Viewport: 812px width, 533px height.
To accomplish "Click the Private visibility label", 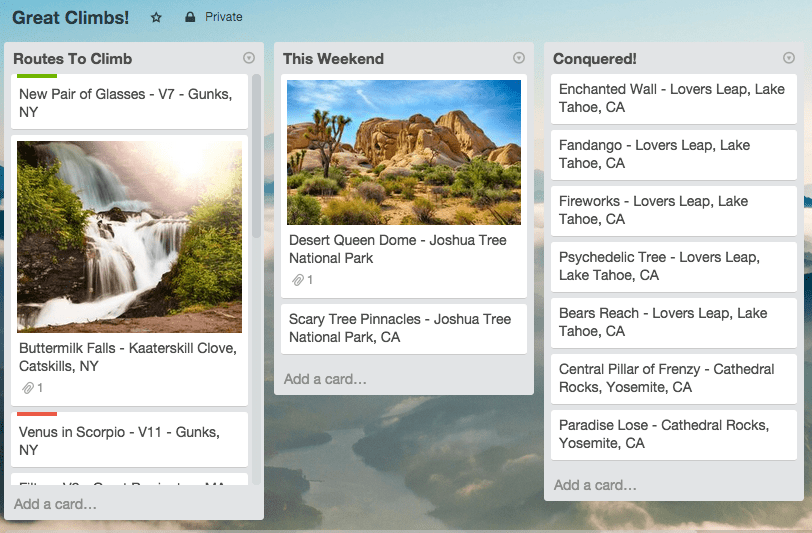I will point(224,17).
